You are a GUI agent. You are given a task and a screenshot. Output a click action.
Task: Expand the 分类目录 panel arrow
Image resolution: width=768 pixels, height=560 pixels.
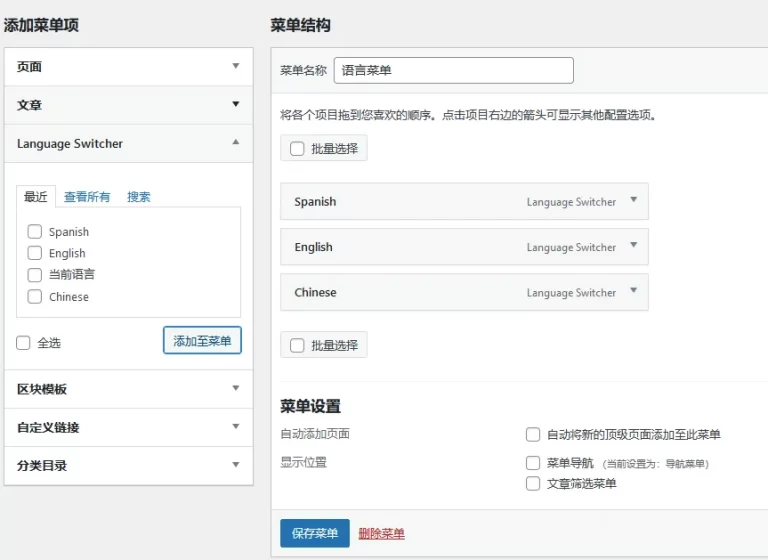click(x=236, y=464)
